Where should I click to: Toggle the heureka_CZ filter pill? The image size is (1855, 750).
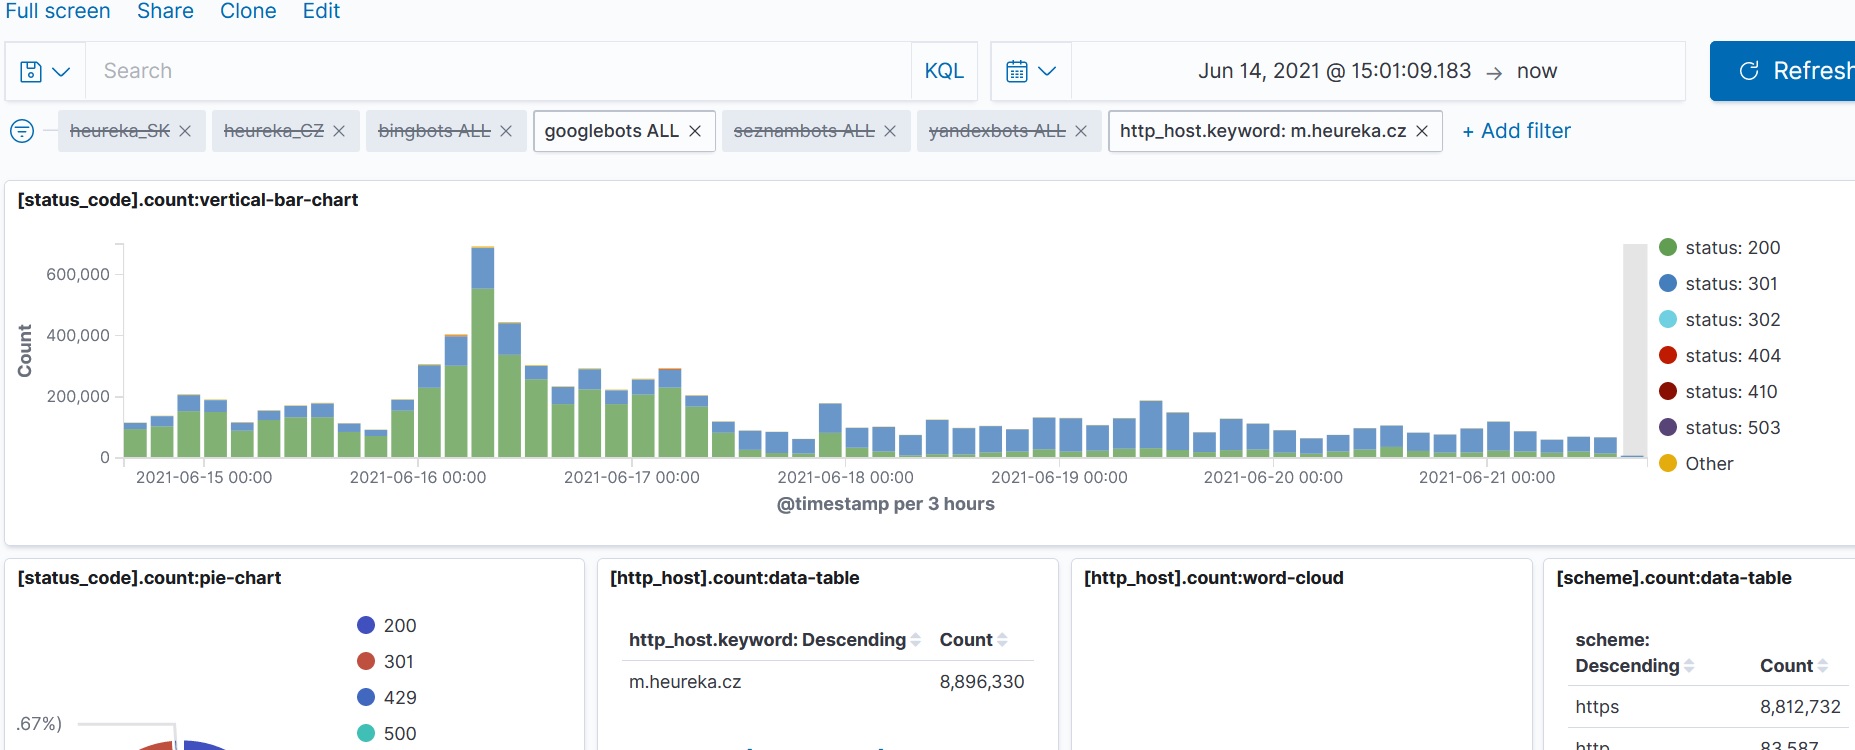tap(274, 131)
